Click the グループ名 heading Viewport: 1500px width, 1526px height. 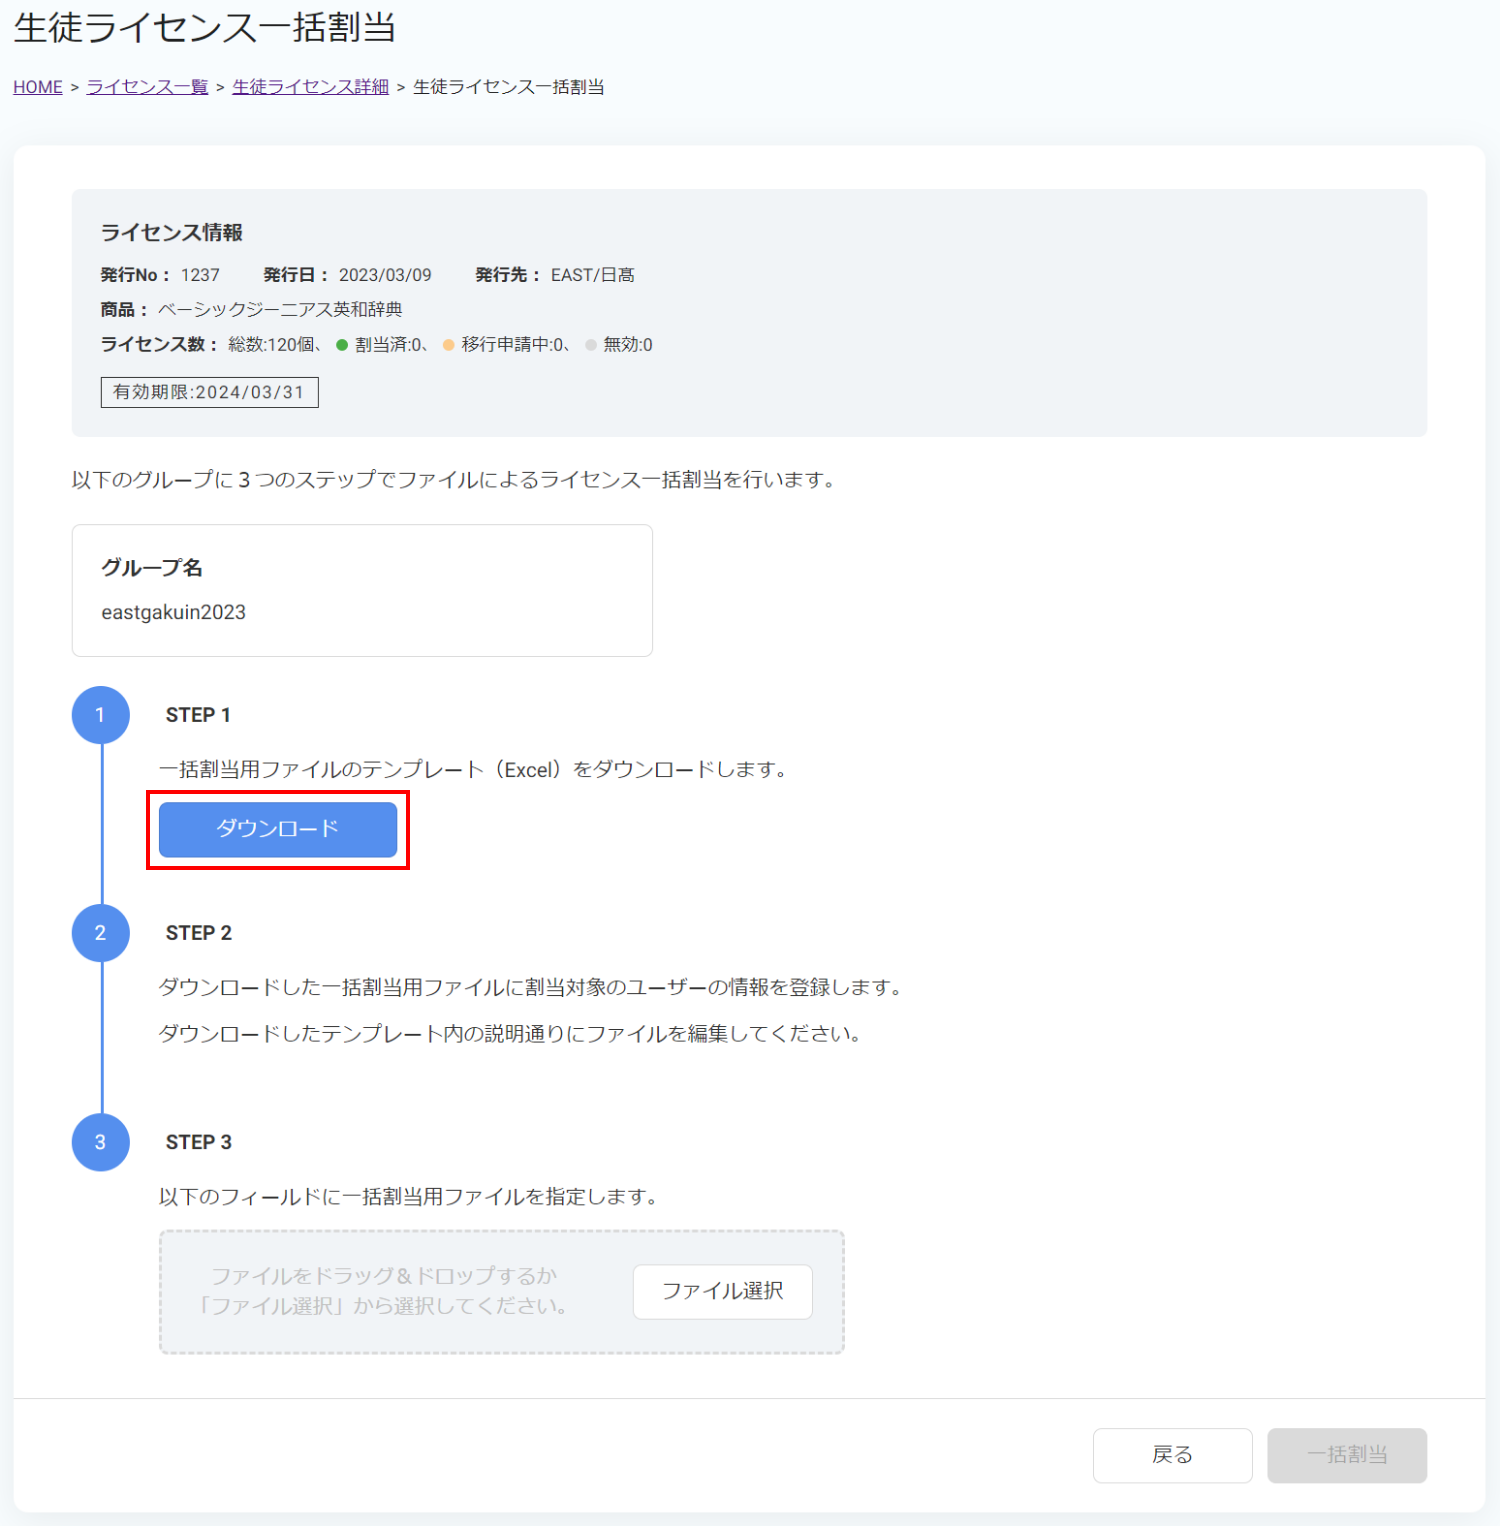click(152, 568)
